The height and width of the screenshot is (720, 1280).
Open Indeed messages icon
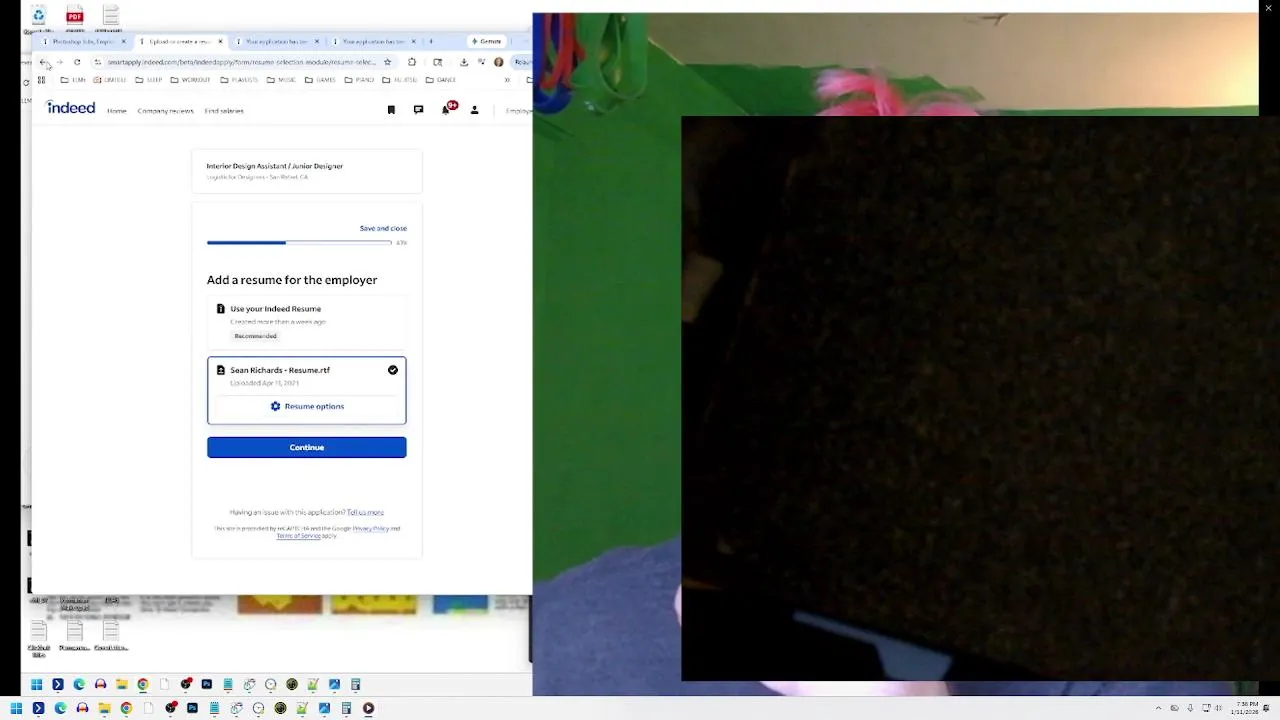[418, 110]
